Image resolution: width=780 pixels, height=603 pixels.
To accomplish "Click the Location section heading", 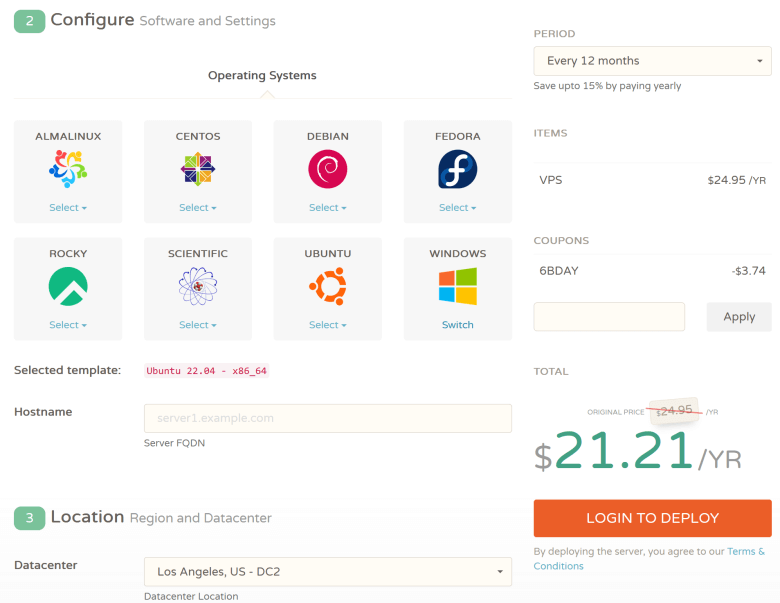I will [88, 517].
